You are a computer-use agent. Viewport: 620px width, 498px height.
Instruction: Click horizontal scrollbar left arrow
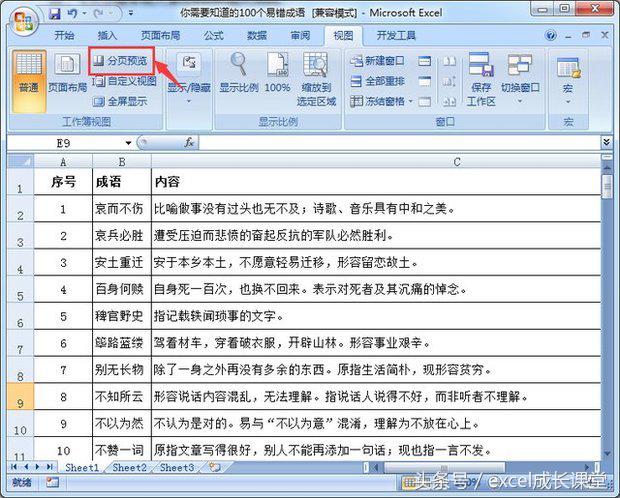pos(376,468)
